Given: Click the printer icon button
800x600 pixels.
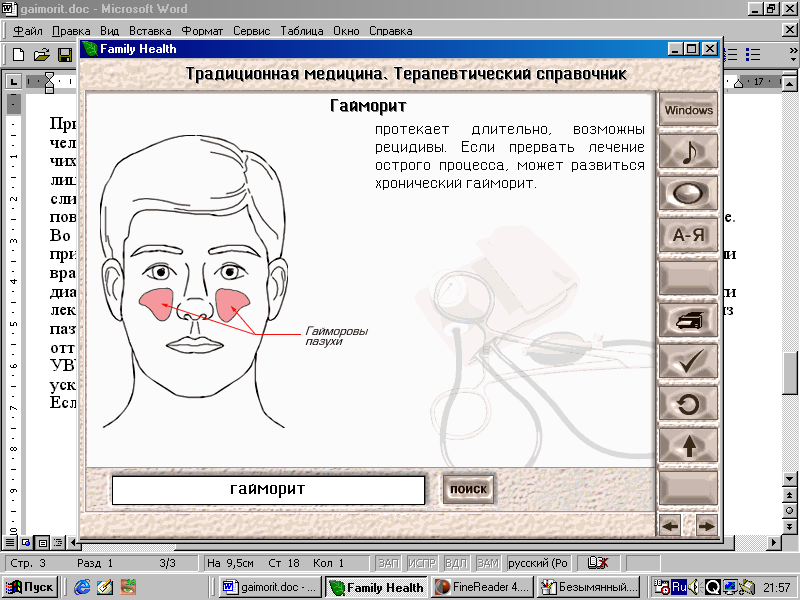Looking at the screenshot, I should tap(688, 319).
